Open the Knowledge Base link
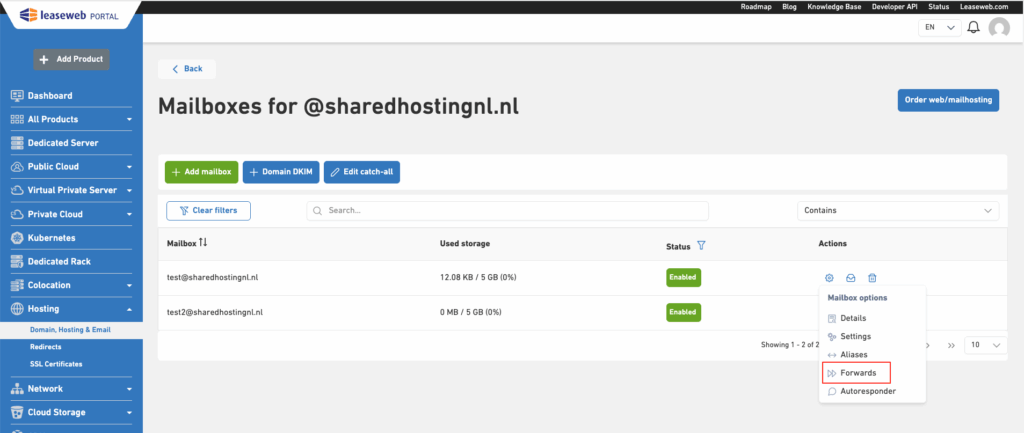Viewport: 1024px width, 433px height. pos(834,7)
